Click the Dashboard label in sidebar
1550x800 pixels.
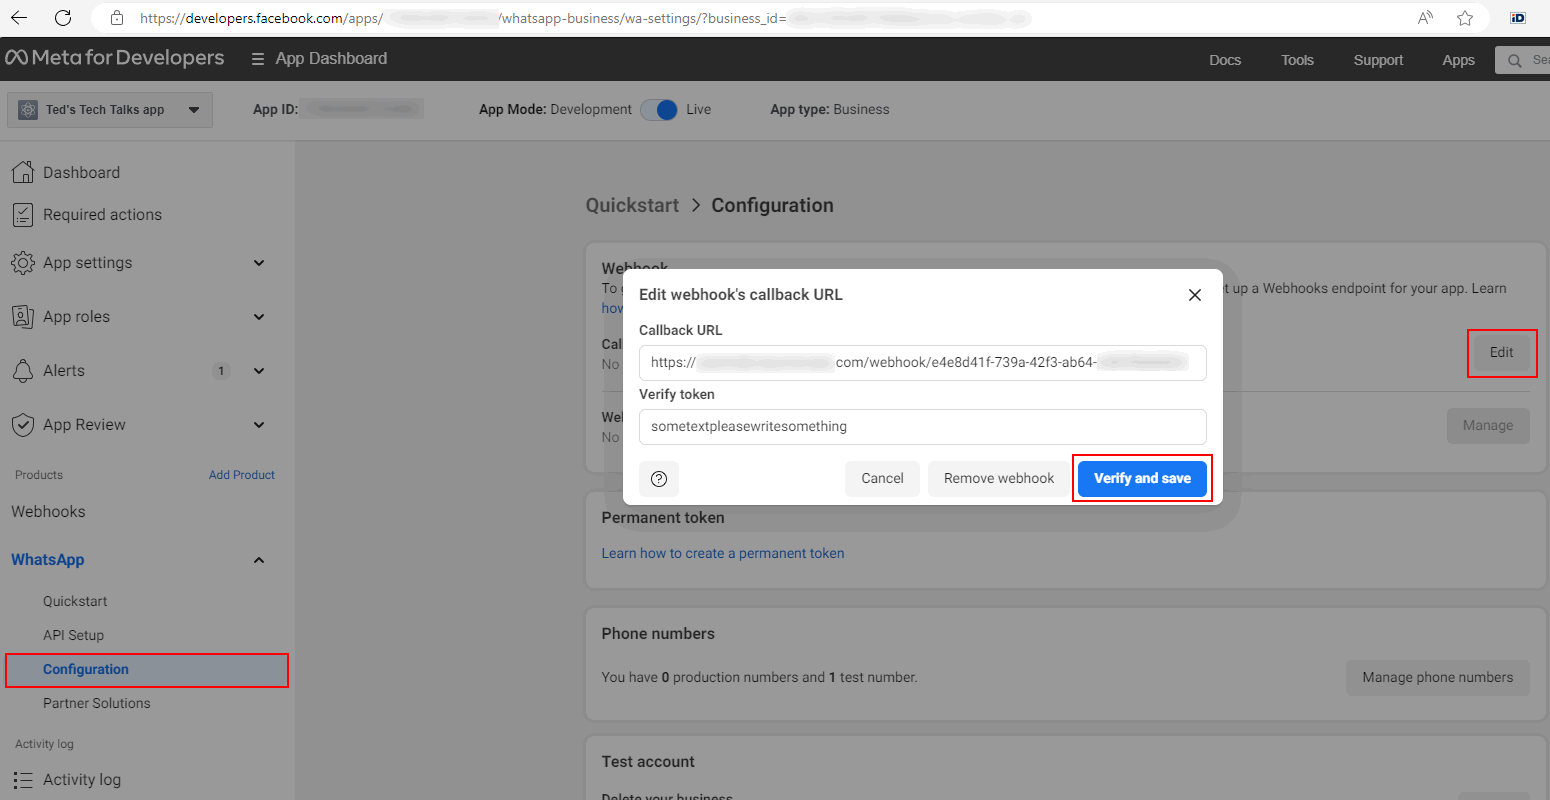tap(81, 172)
